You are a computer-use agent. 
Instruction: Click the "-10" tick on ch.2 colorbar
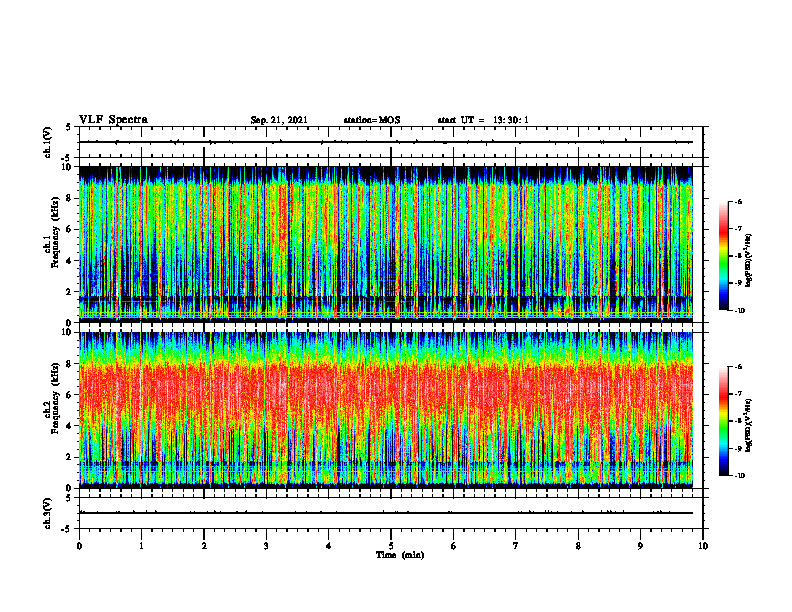tap(739, 476)
